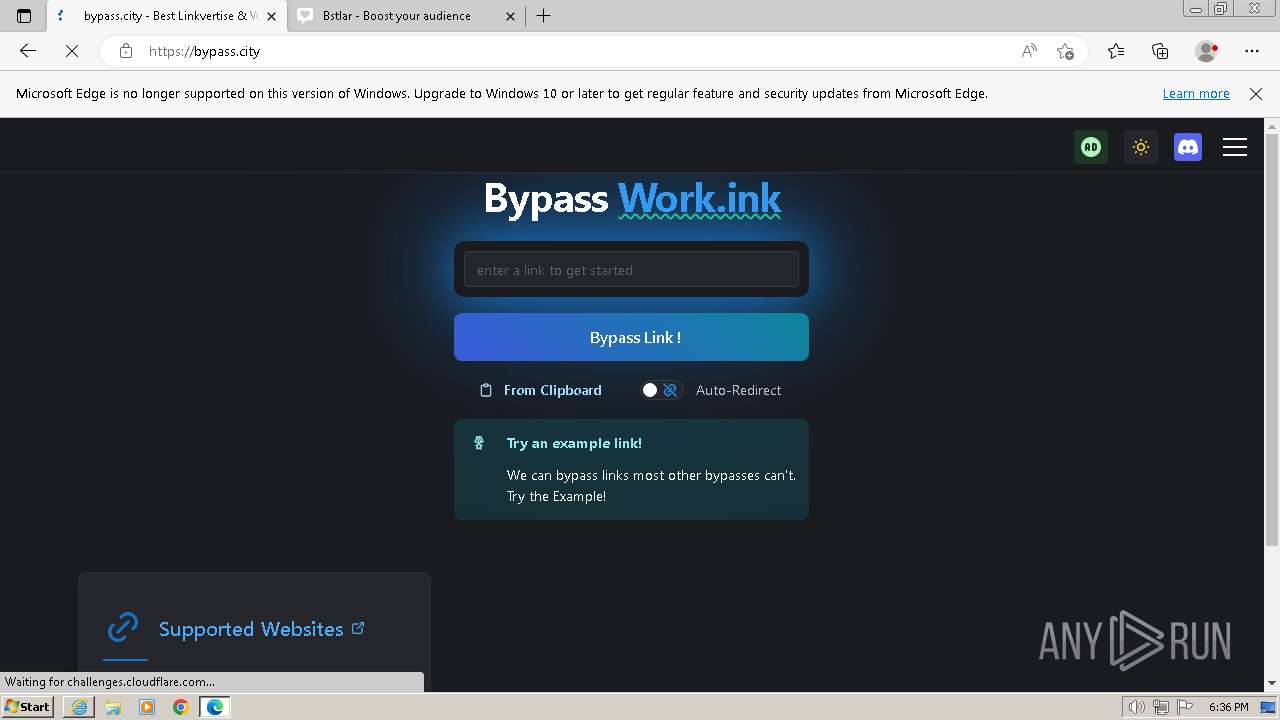Screen dimensions: 1280x720
Task: Toggle the Auto-Redirect switch
Action: coord(661,390)
